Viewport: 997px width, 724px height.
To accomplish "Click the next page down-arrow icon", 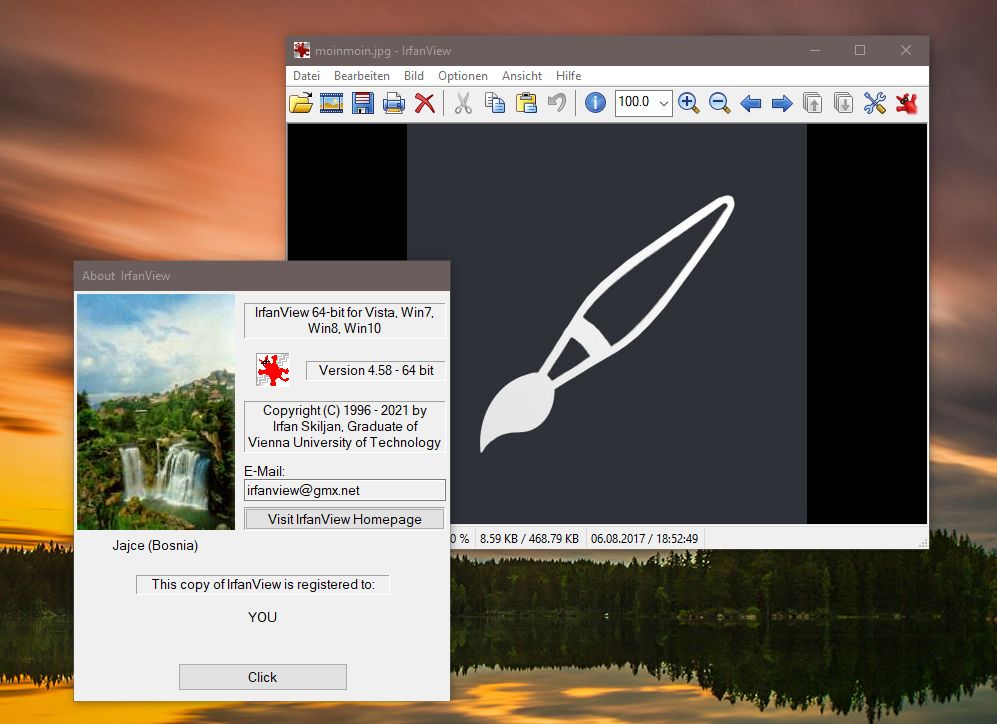I will (844, 102).
